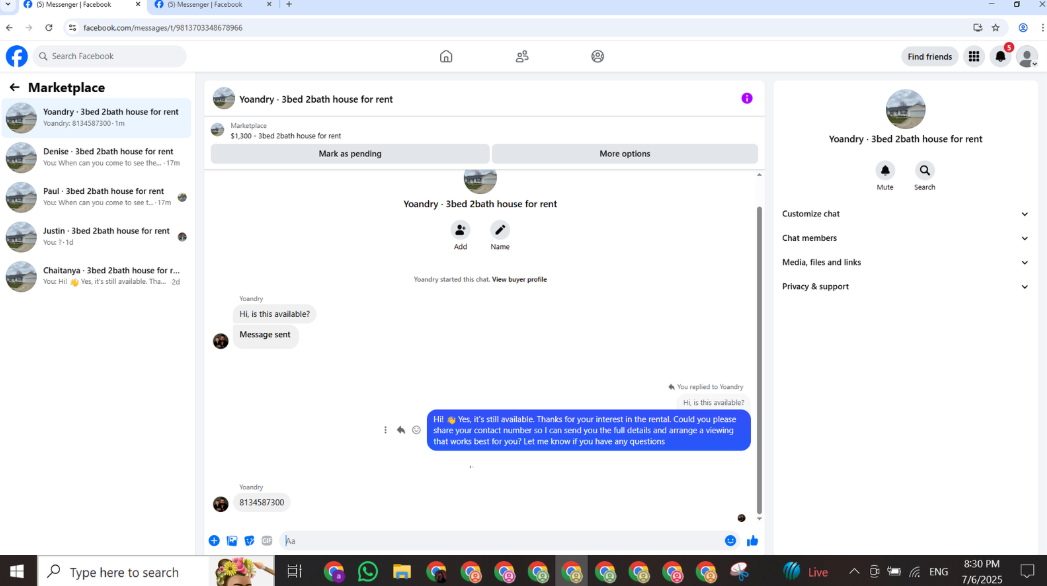The image size is (1047, 586).
Task: Choose a sticker icon
Action: (249, 541)
